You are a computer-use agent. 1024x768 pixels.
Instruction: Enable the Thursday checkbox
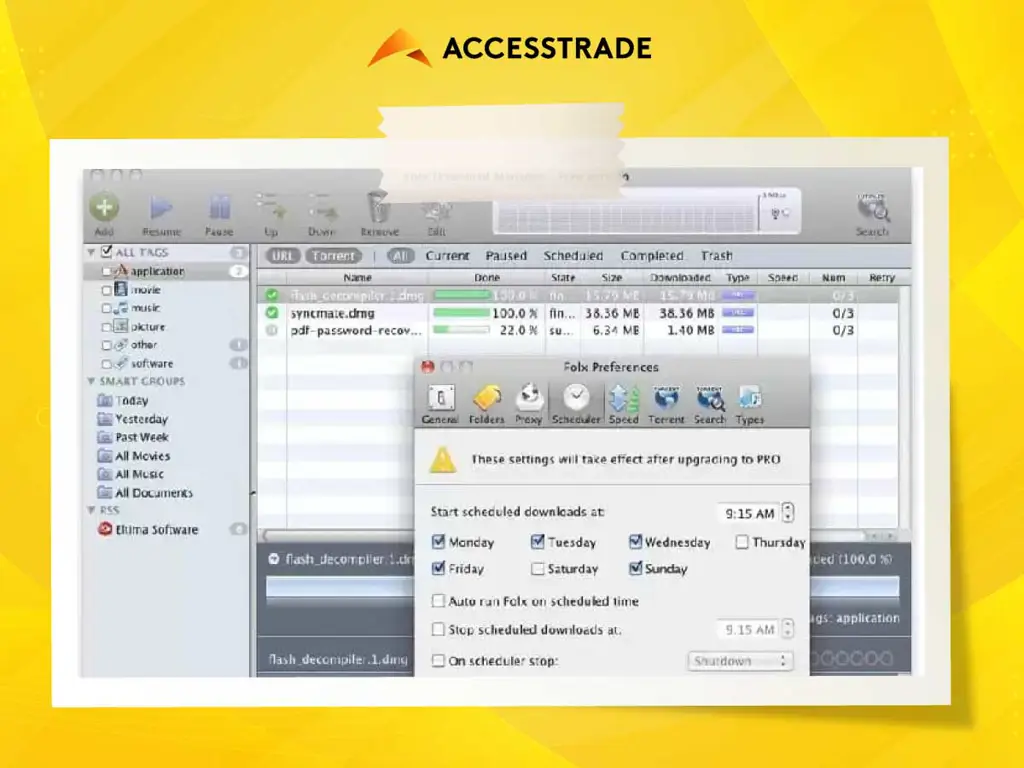pyautogui.click(x=742, y=542)
